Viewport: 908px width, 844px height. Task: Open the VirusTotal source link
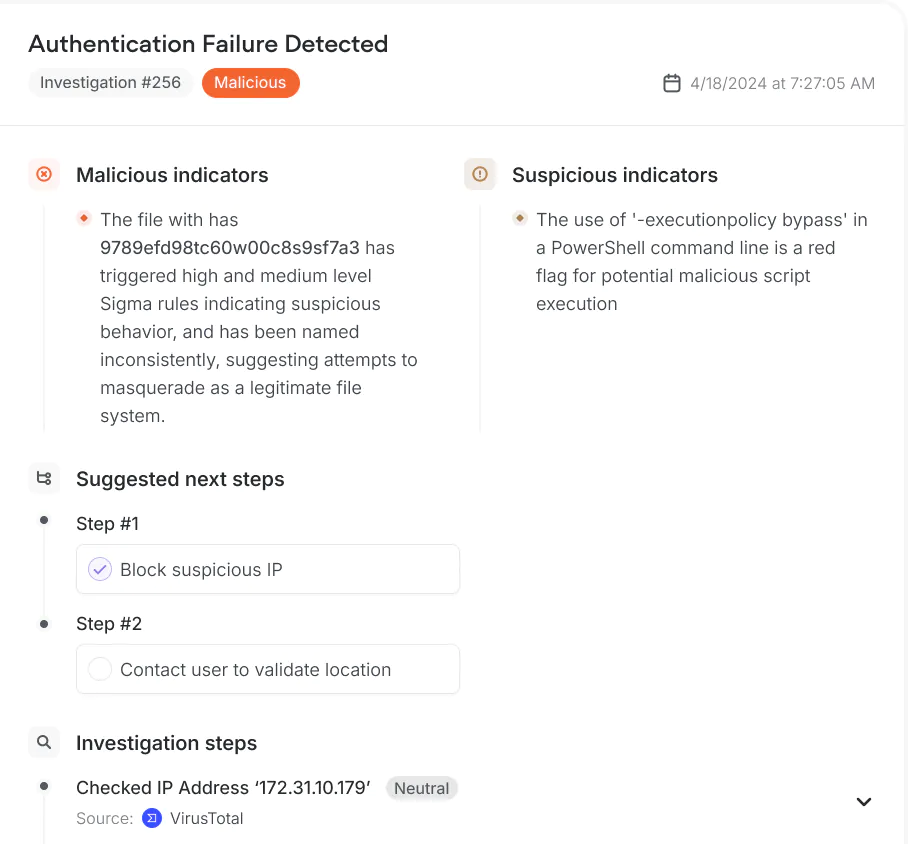[207, 818]
